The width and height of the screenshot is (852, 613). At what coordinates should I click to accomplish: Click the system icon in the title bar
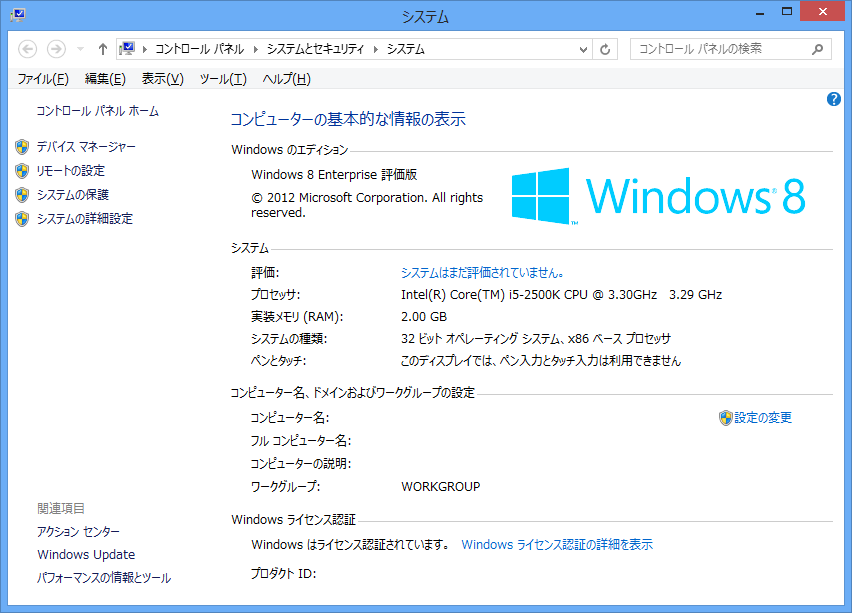pyautogui.click(x=17, y=15)
